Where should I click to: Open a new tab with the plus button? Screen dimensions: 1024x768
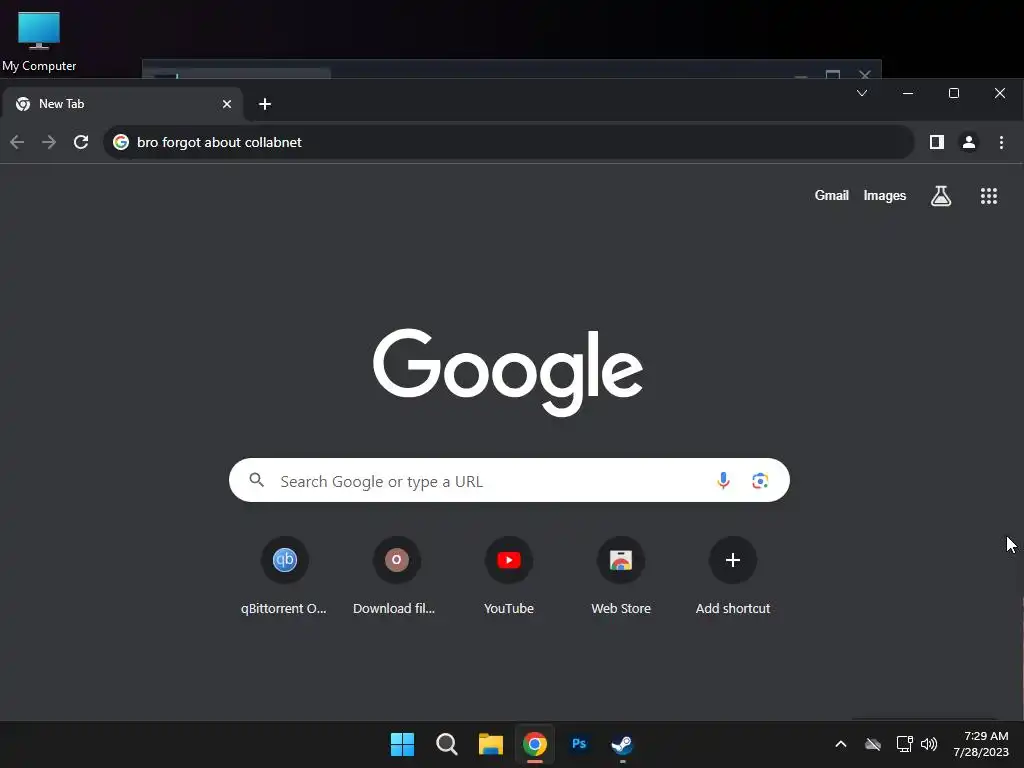264,104
